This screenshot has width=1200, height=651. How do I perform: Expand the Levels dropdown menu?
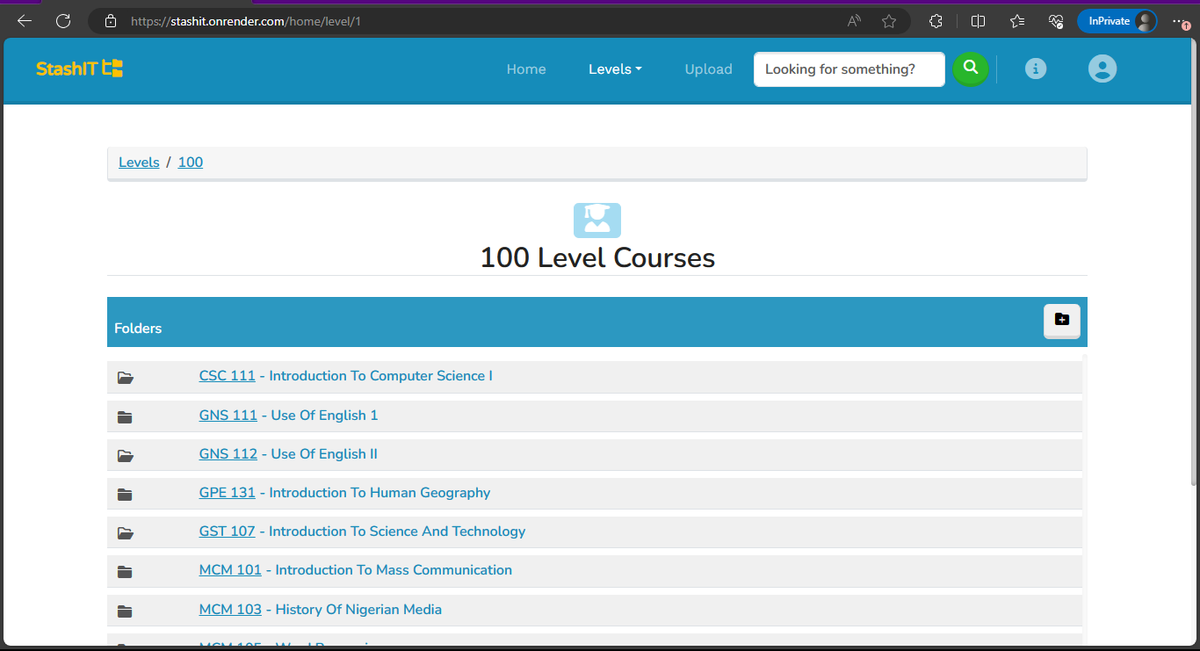(615, 69)
